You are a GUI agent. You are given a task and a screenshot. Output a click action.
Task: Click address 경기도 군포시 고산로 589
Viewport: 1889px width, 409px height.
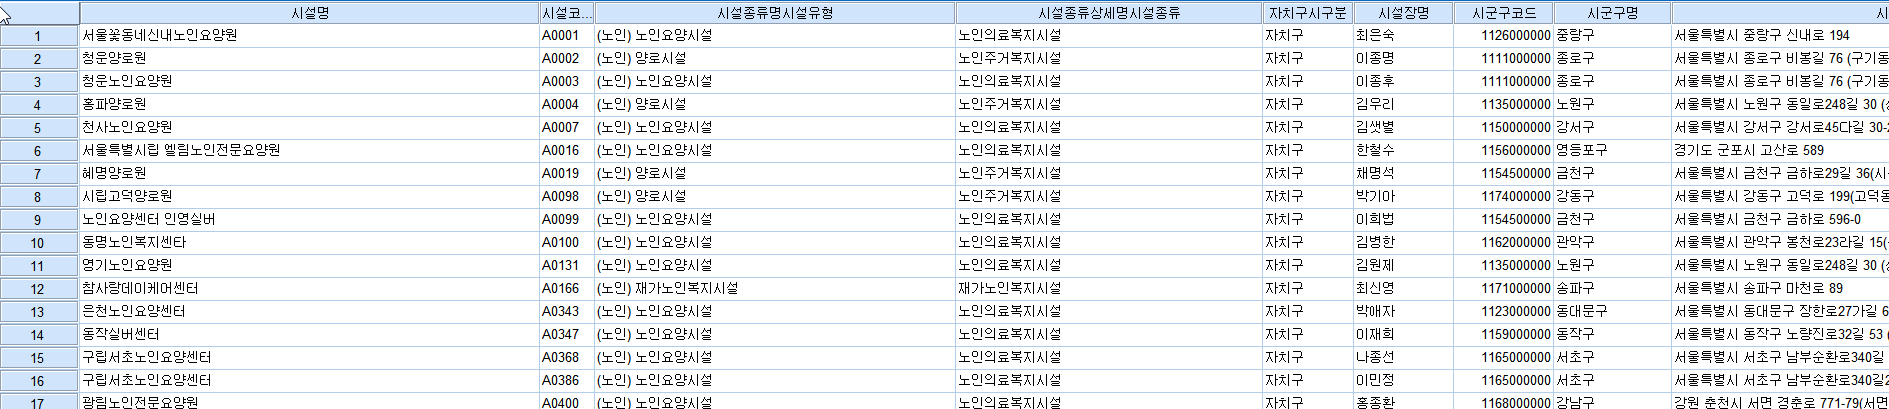pyautogui.click(x=1780, y=150)
